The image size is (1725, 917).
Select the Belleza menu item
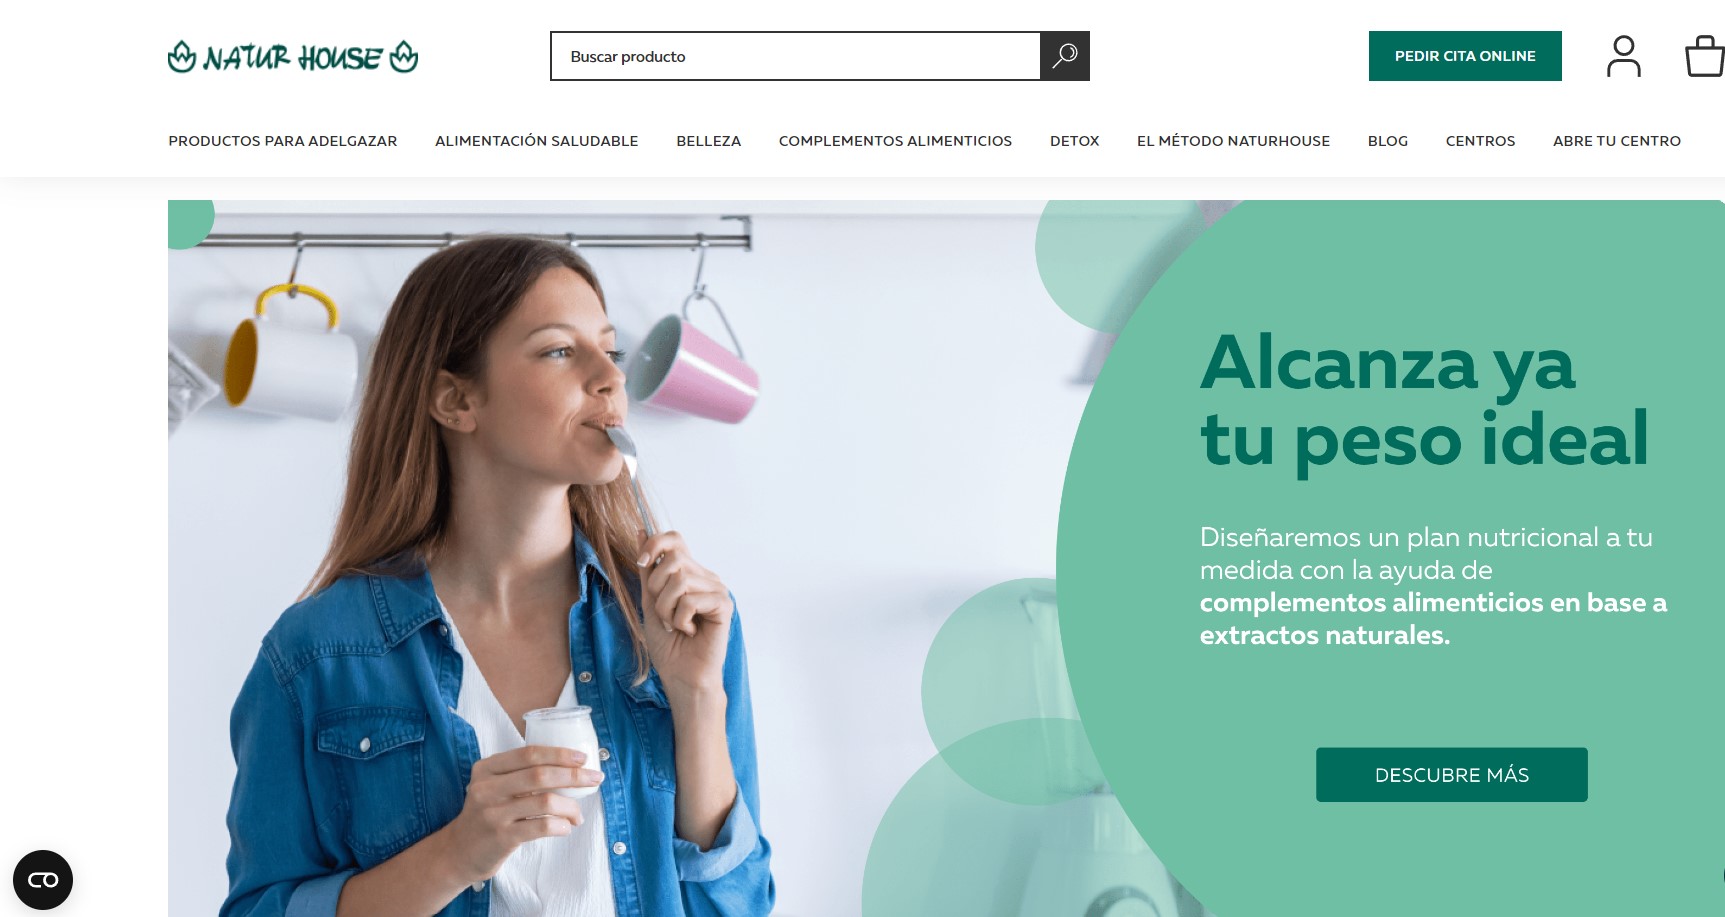tap(708, 141)
